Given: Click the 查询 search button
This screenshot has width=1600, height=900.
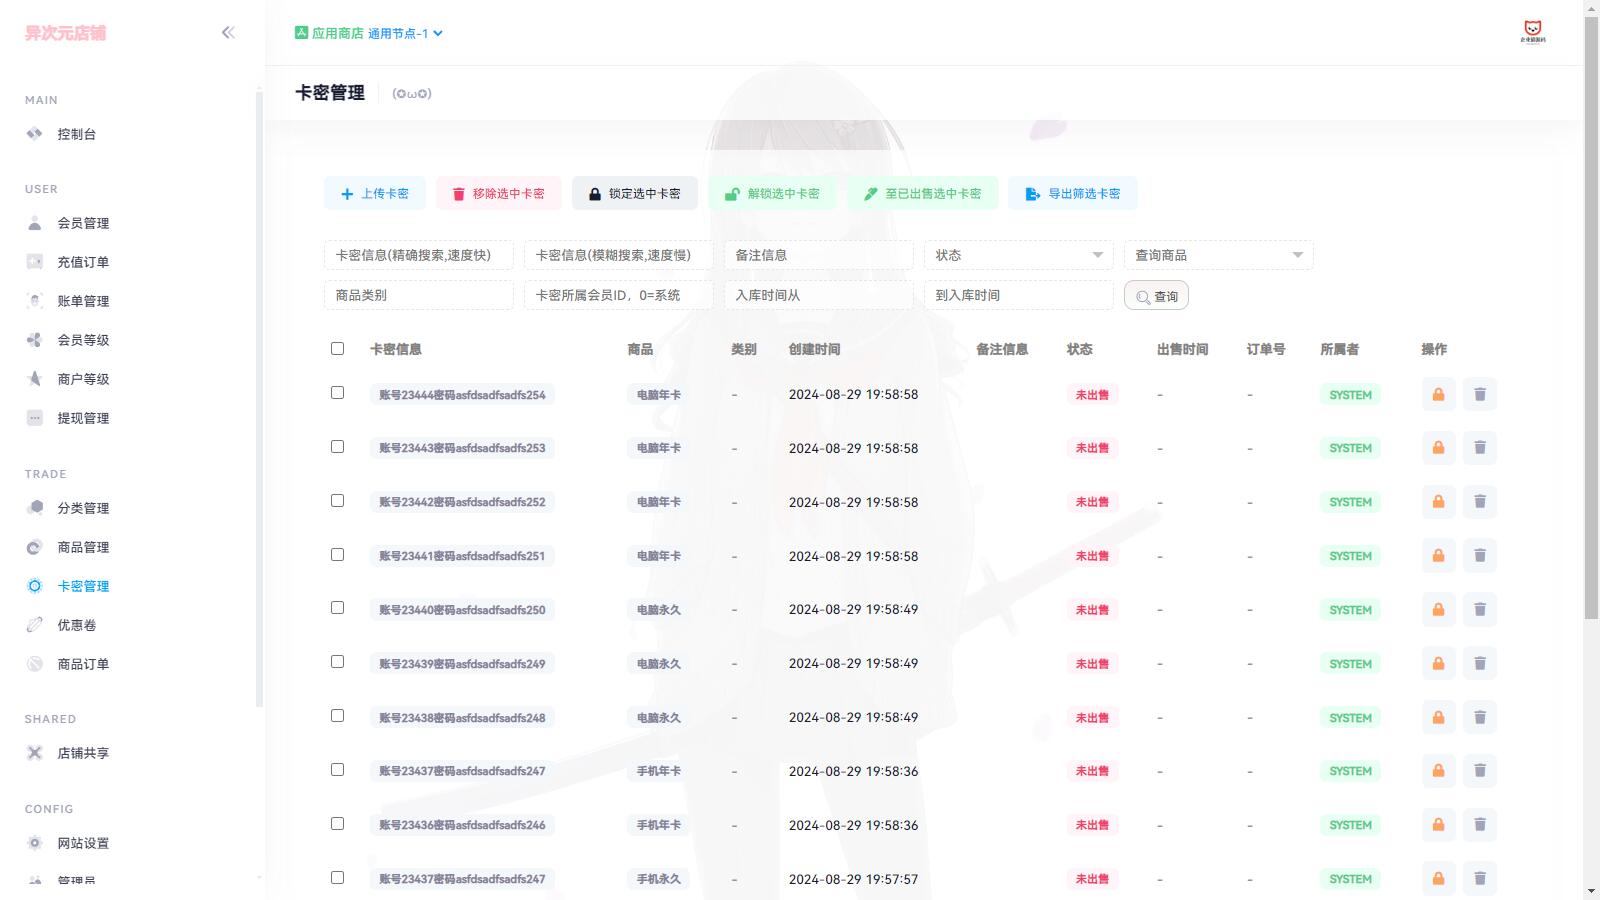Looking at the screenshot, I should point(1156,296).
